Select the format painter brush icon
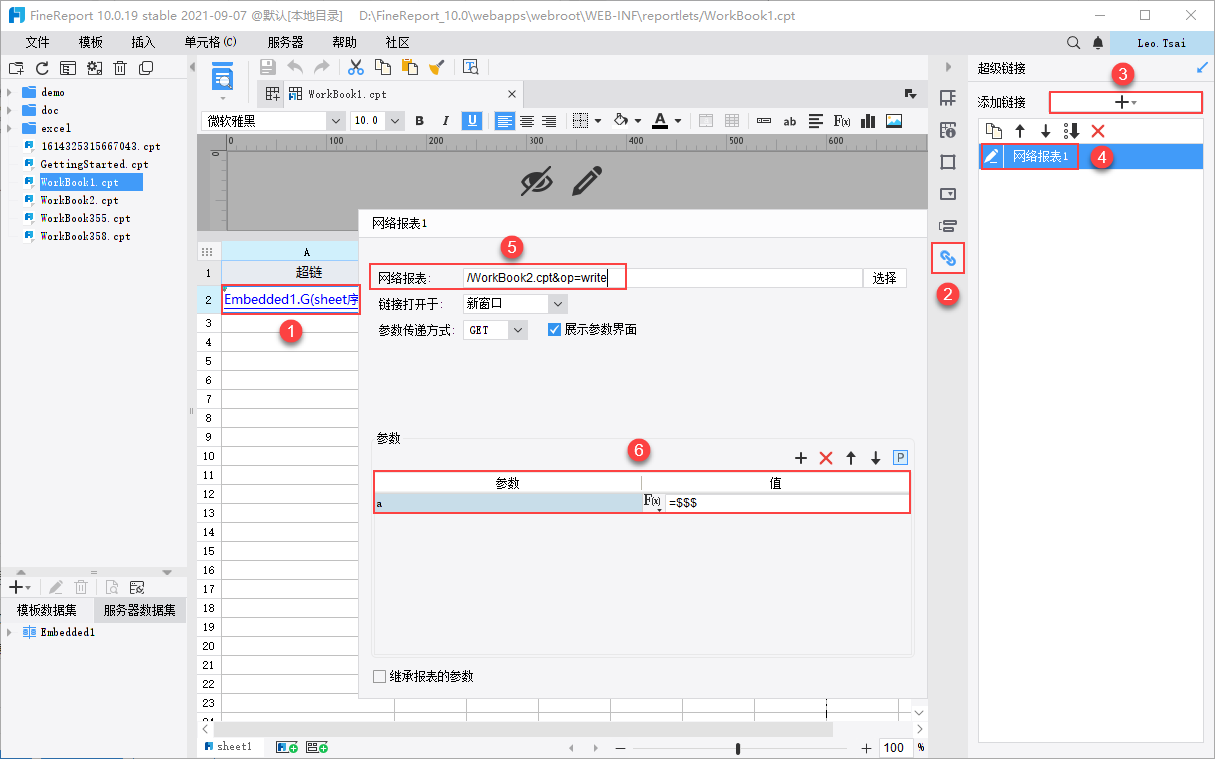Image resolution: width=1215 pixels, height=759 pixels. pyautogui.click(x=436, y=67)
